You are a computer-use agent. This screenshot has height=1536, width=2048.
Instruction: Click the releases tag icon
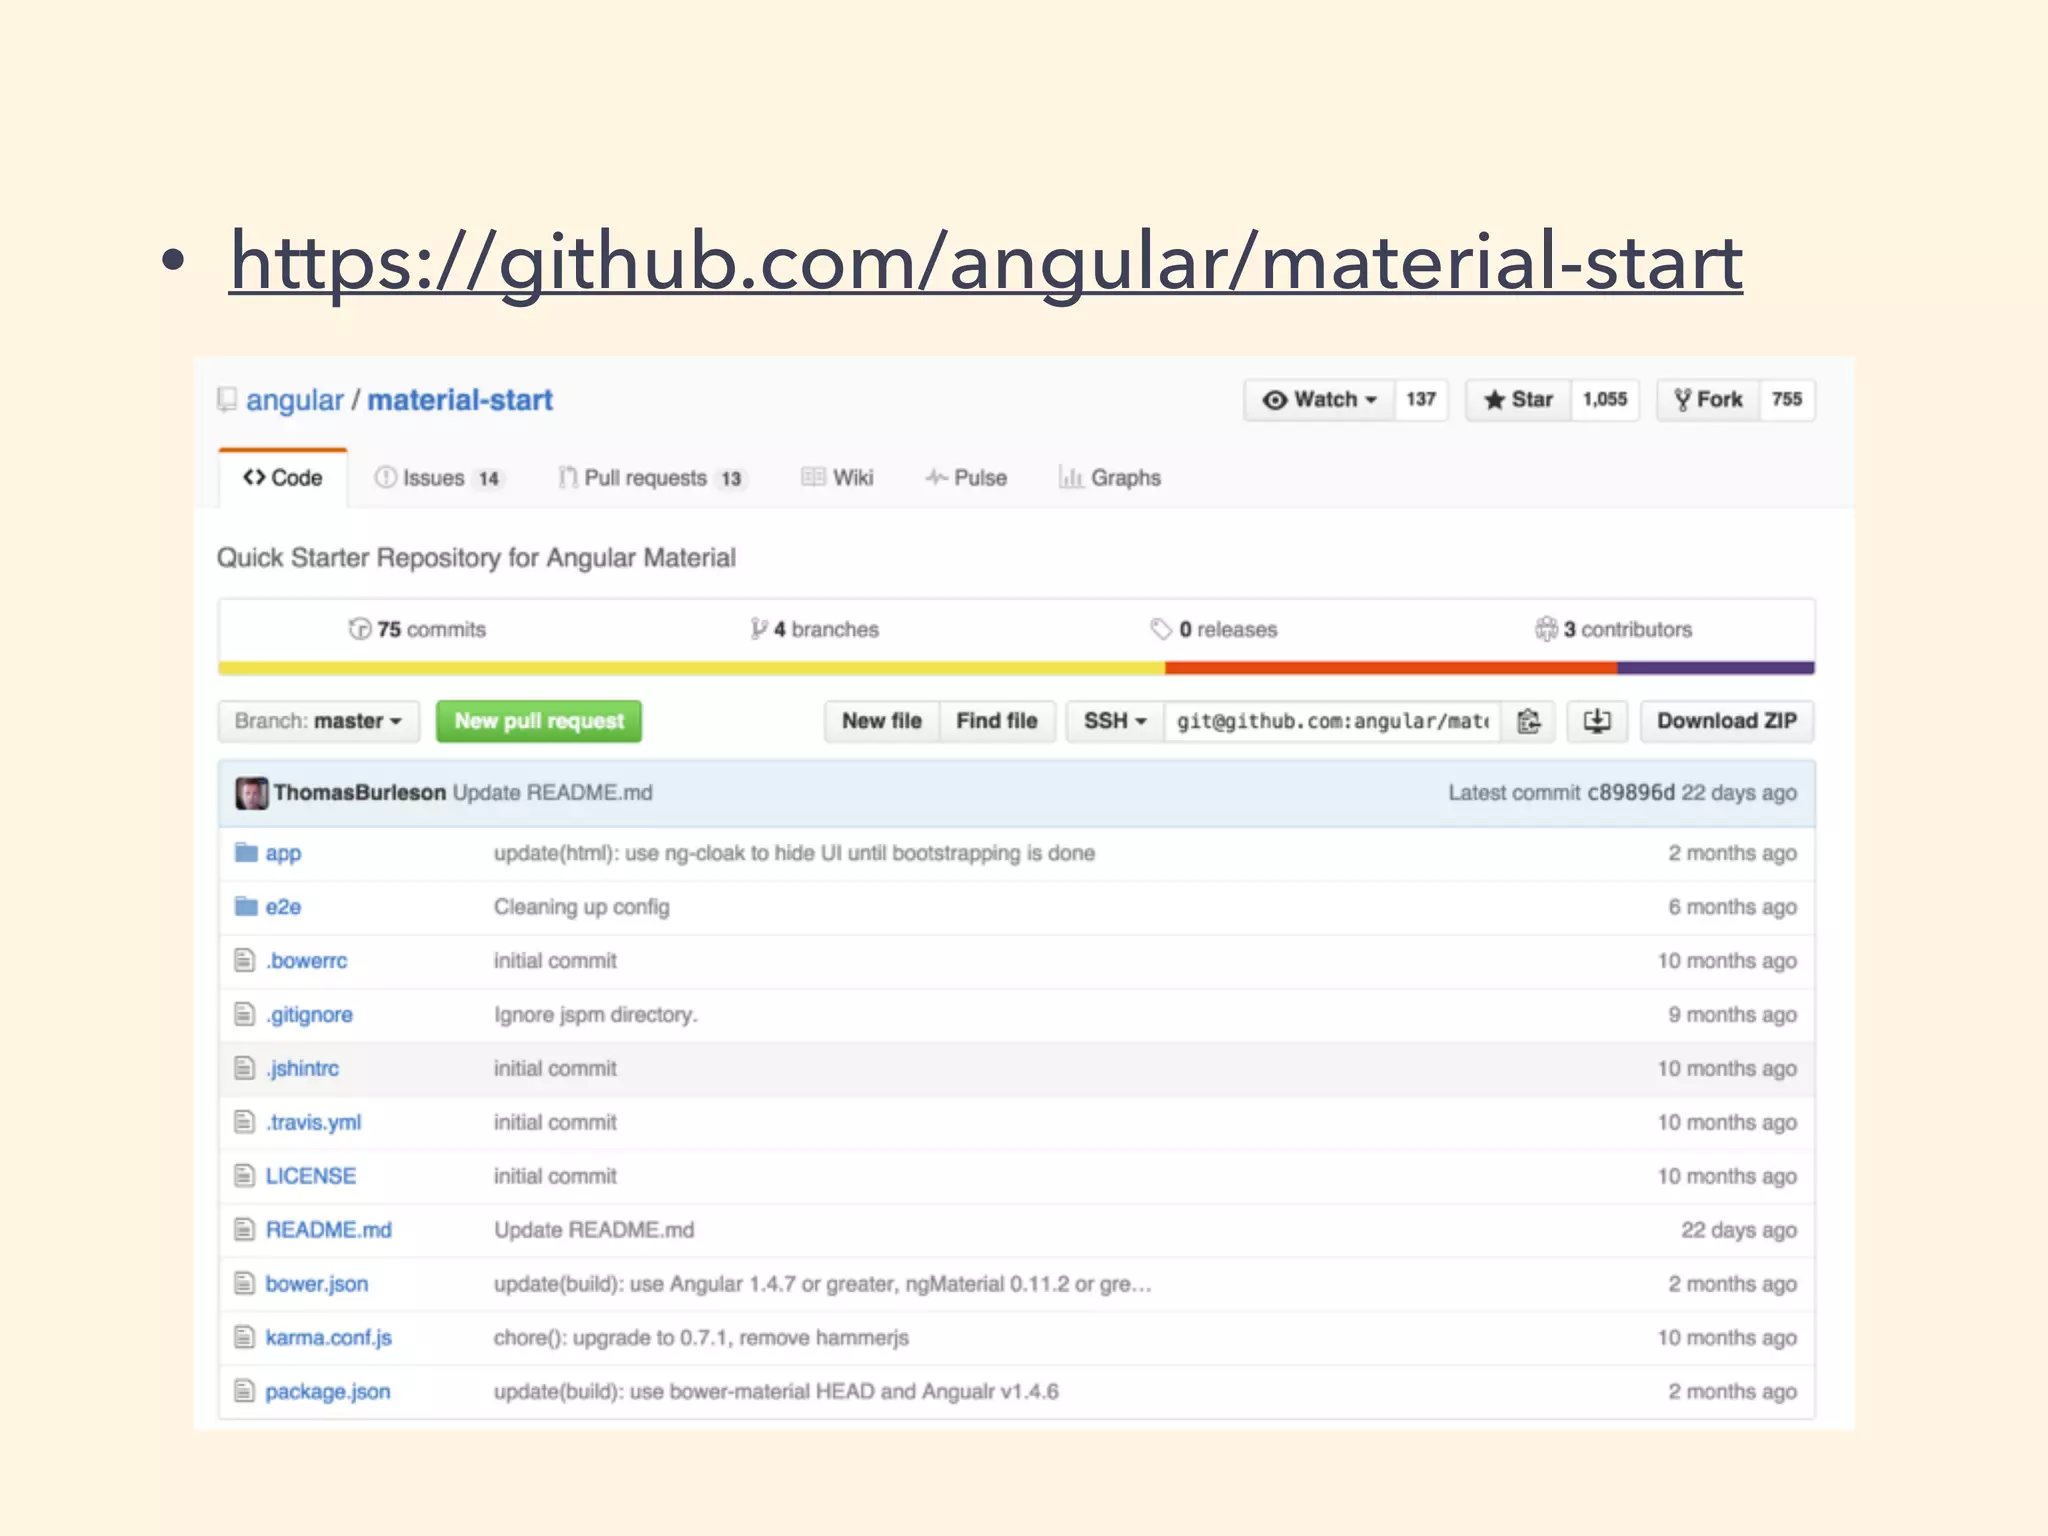1161,629
